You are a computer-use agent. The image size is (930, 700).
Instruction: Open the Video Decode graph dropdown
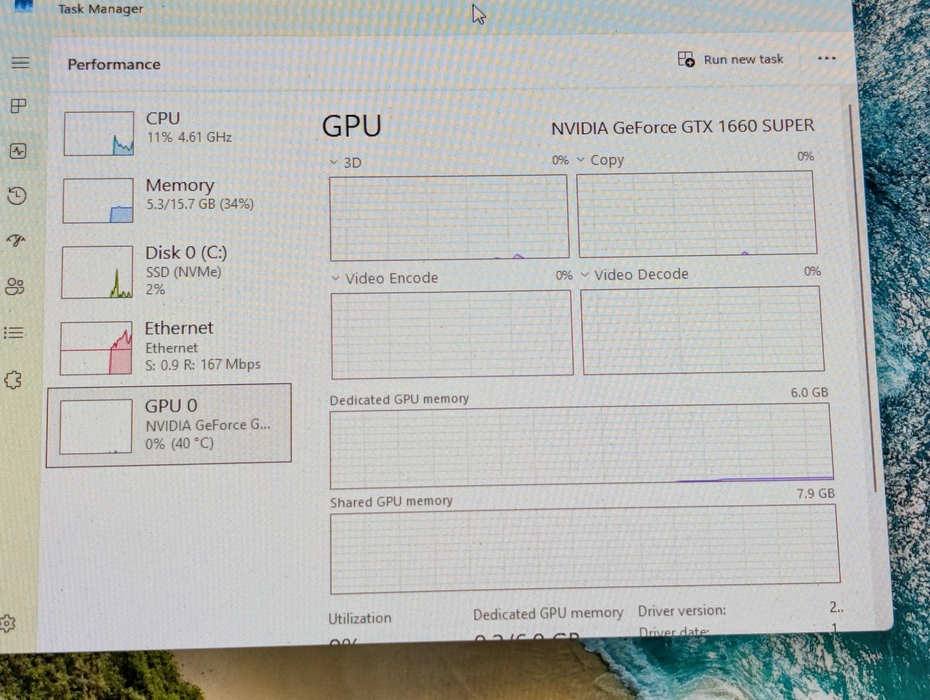585,274
